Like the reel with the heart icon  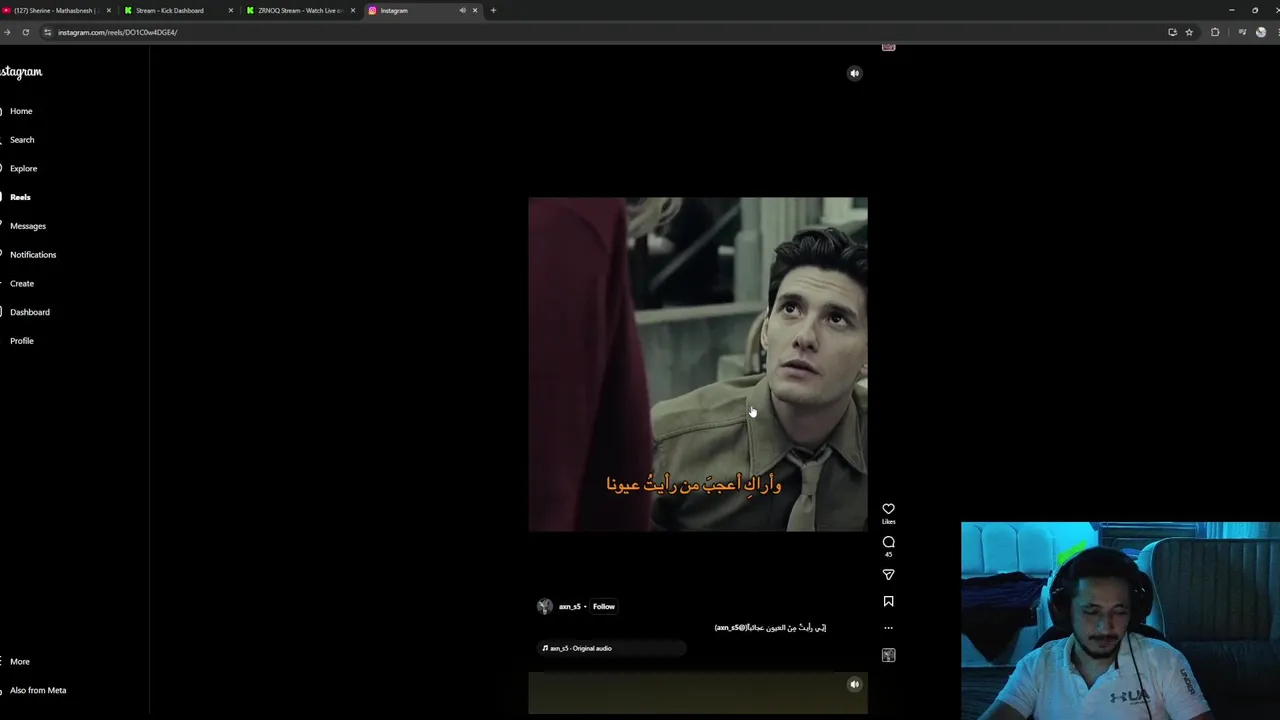[x=888, y=509]
